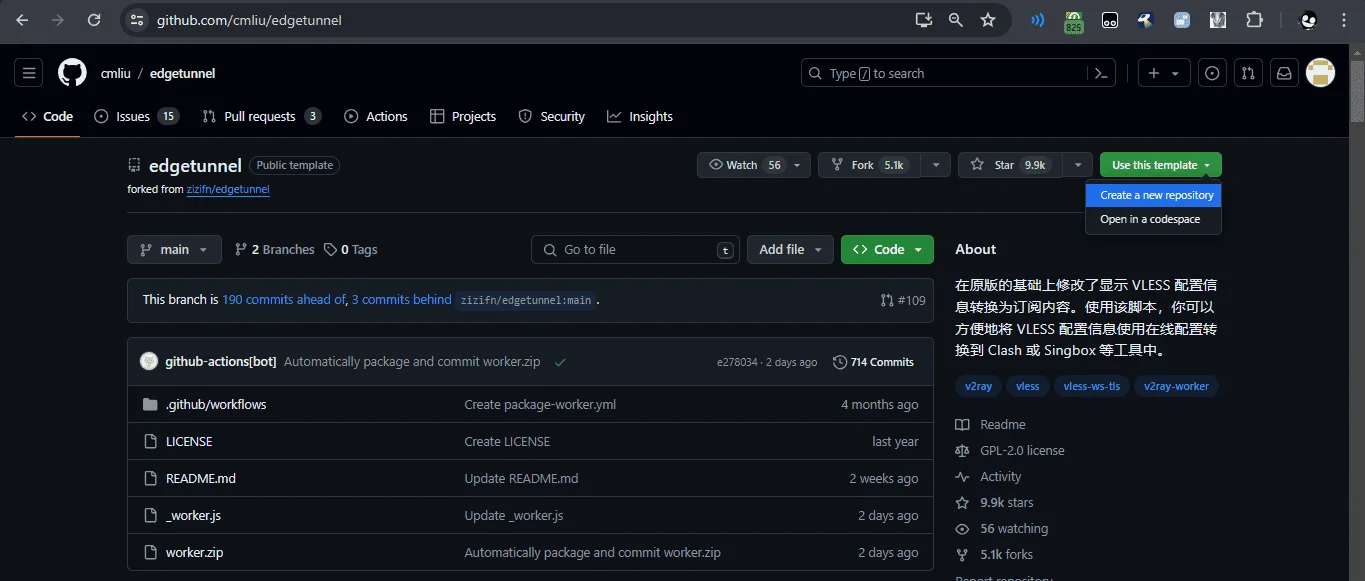Switch to the Projects tab
Image resolution: width=1365 pixels, height=581 pixels.
(x=462, y=116)
